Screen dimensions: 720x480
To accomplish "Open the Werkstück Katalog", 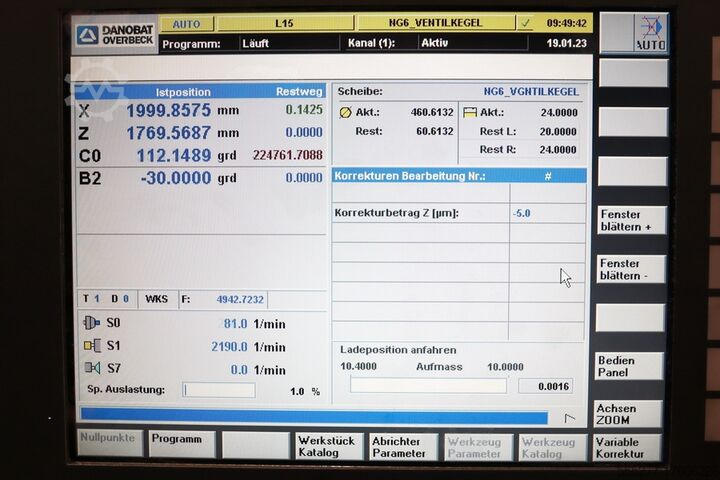I will [x=327, y=446].
